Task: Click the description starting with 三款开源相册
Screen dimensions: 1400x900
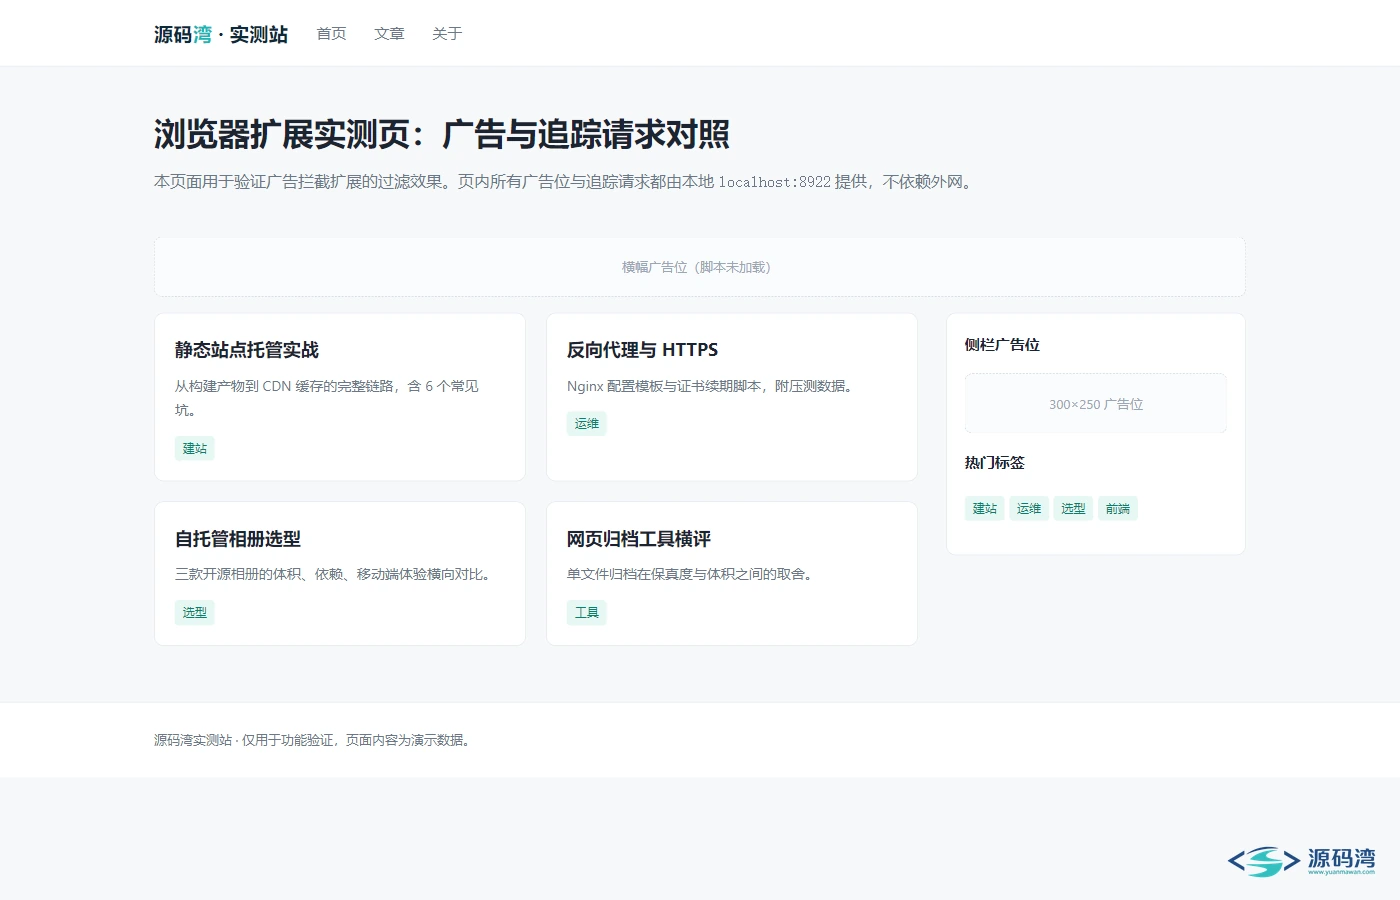Action: pyautogui.click(x=335, y=574)
